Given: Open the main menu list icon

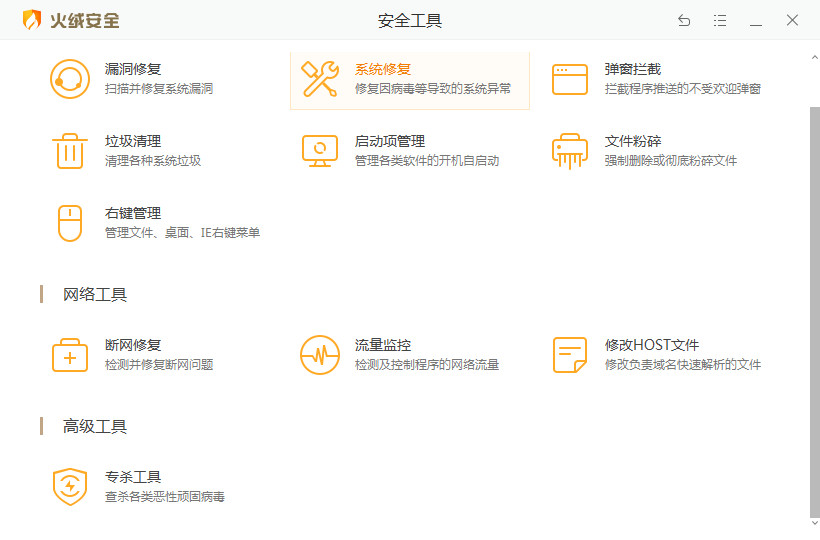Looking at the screenshot, I should point(720,20).
